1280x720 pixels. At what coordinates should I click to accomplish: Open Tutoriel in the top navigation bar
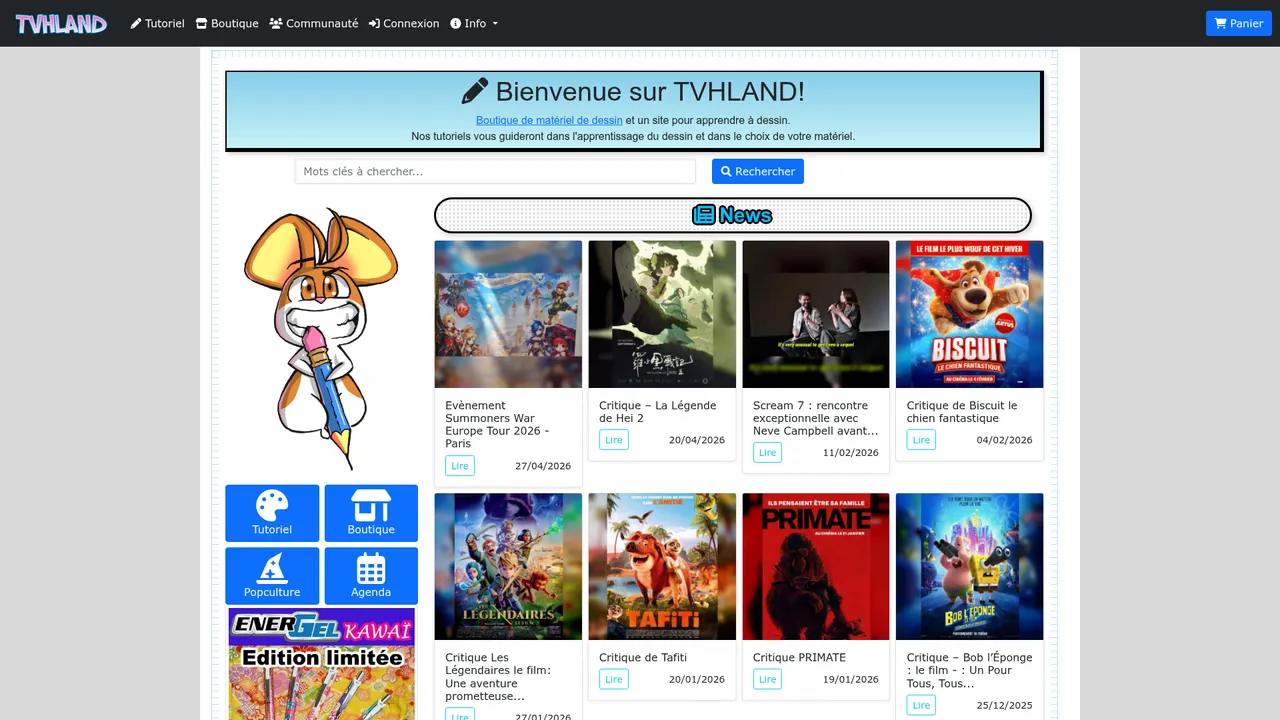[x=157, y=23]
